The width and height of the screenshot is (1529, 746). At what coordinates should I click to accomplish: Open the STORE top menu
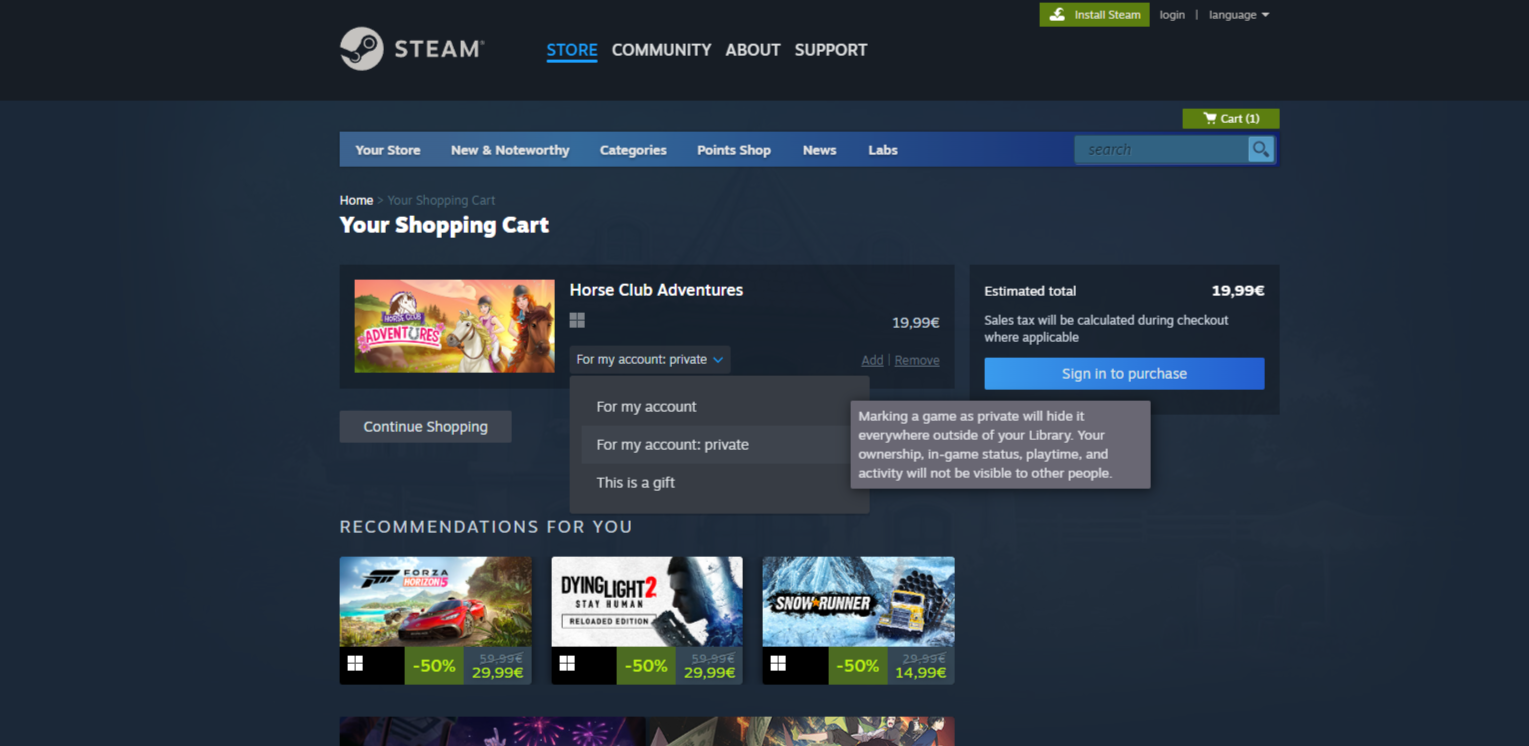(x=572, y=50)
